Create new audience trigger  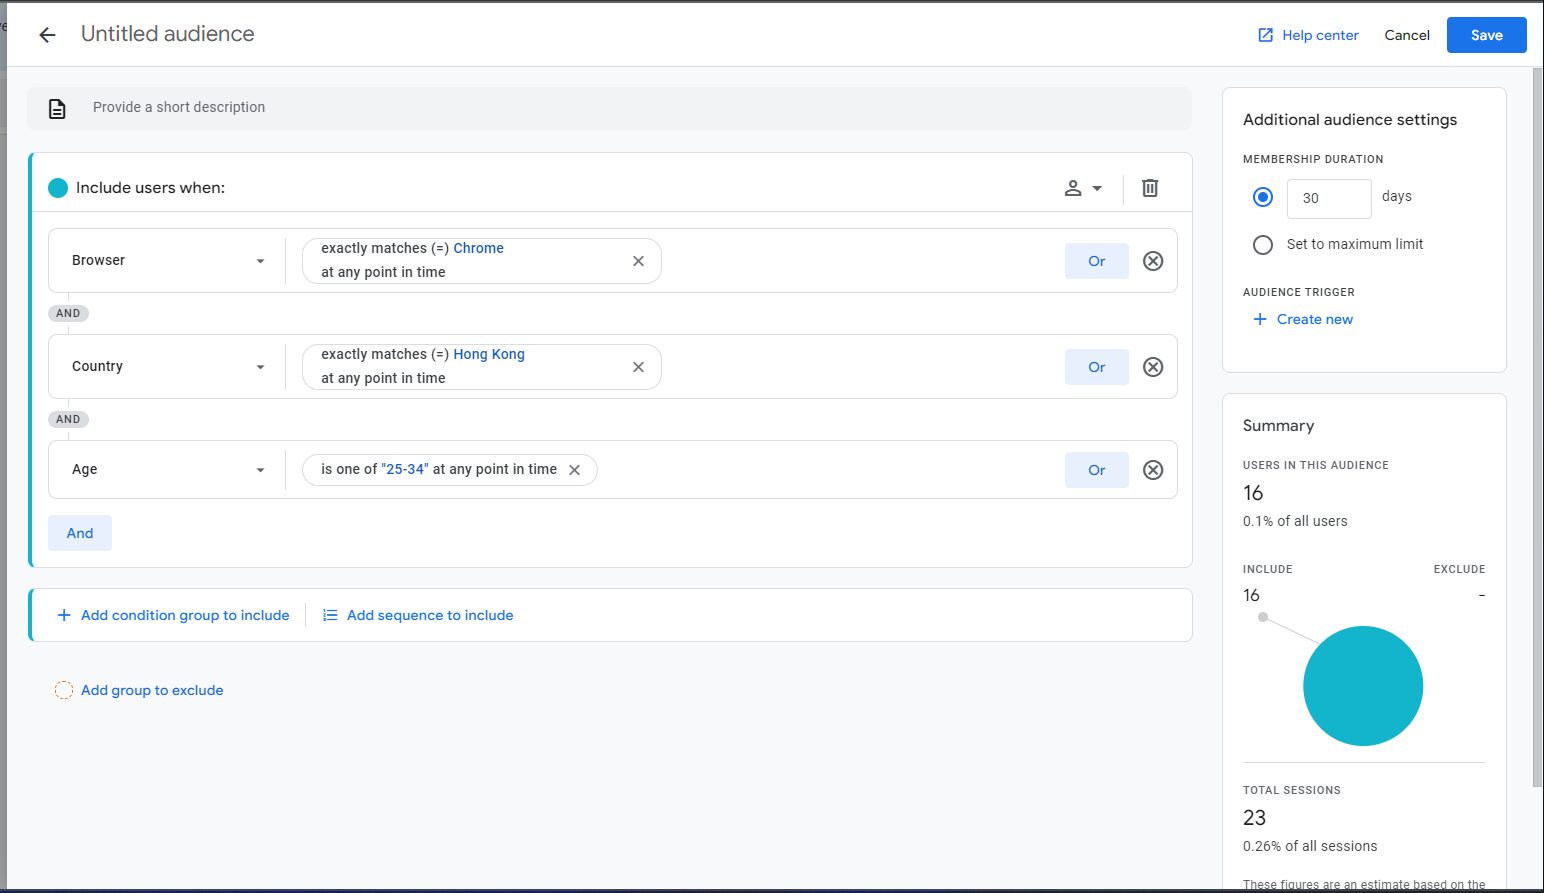1303,319
